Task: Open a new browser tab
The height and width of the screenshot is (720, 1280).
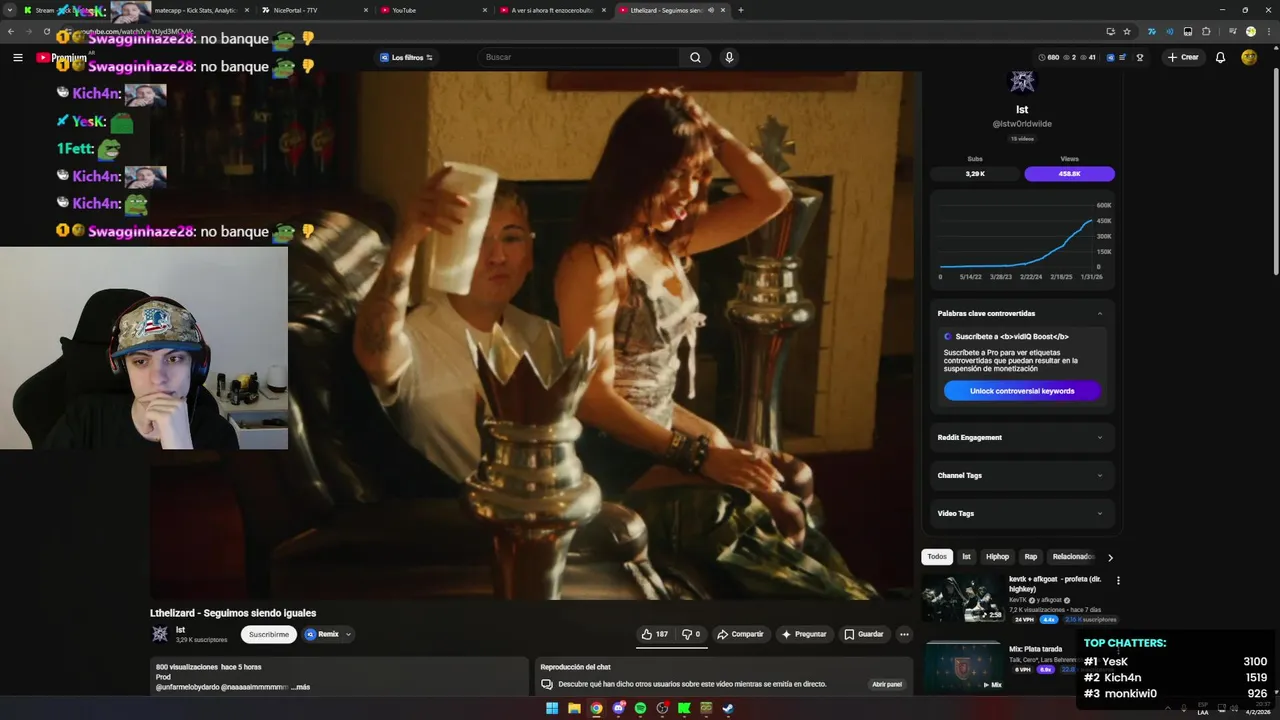Action: click(x=740, y=10)
